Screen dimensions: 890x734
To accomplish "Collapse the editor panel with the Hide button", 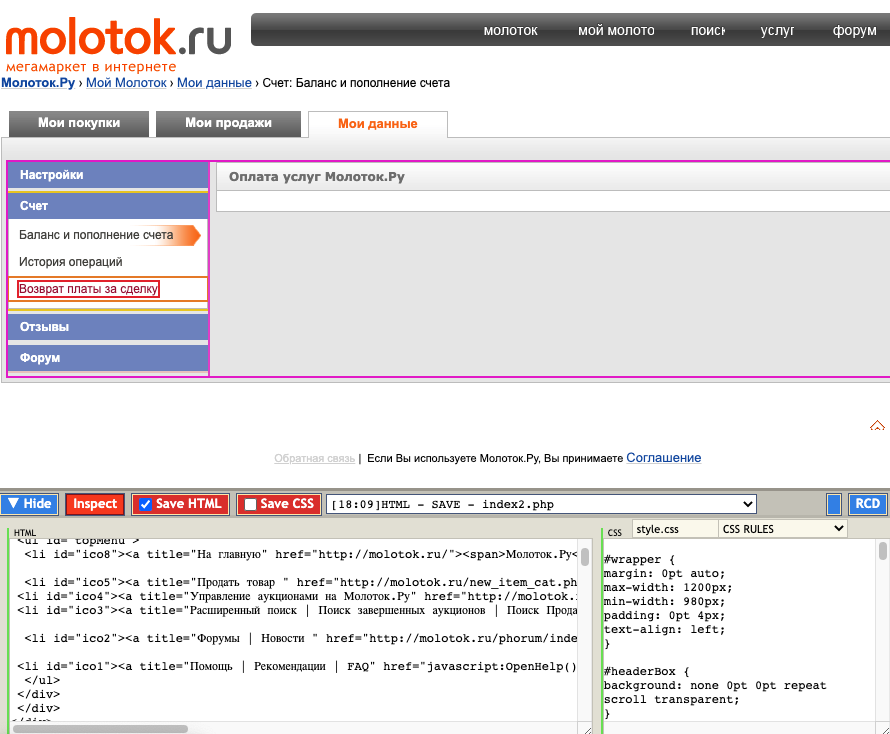I will click(30, 504).
